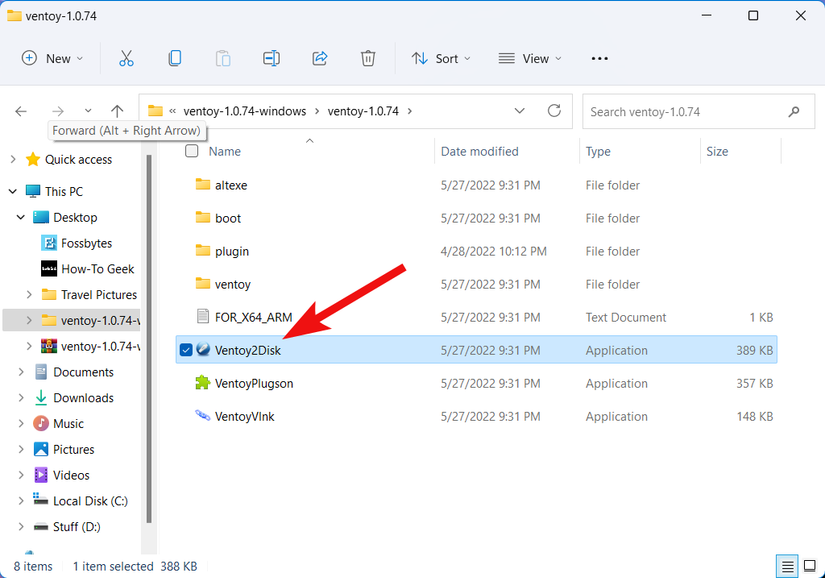The image size is (825, 578).
Task: Go back with the left arrow
Action: coord(21,111)
